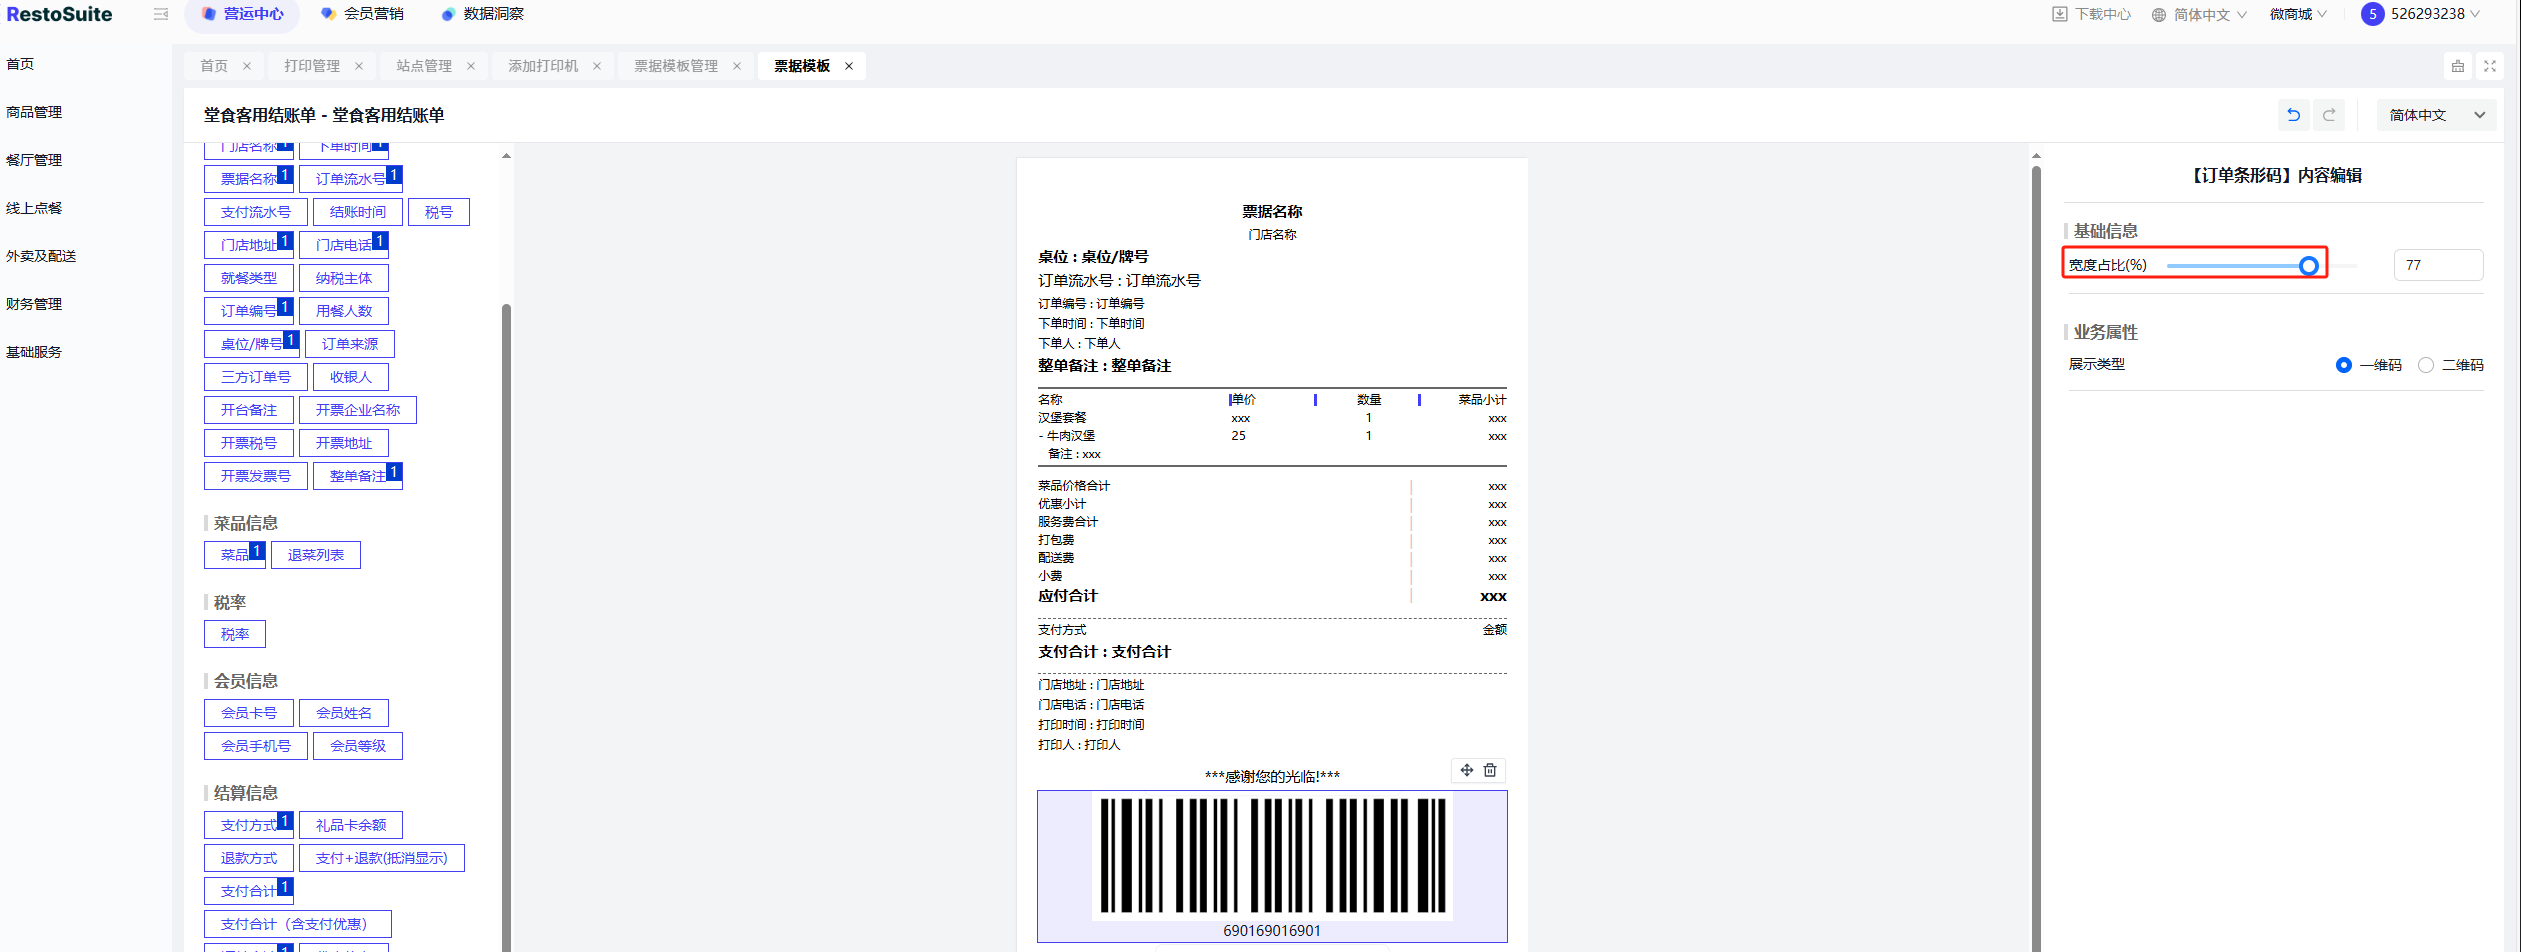
Task: Switch to 数据洞察 module
Action: pyautogui.click(x=483, y=14)
